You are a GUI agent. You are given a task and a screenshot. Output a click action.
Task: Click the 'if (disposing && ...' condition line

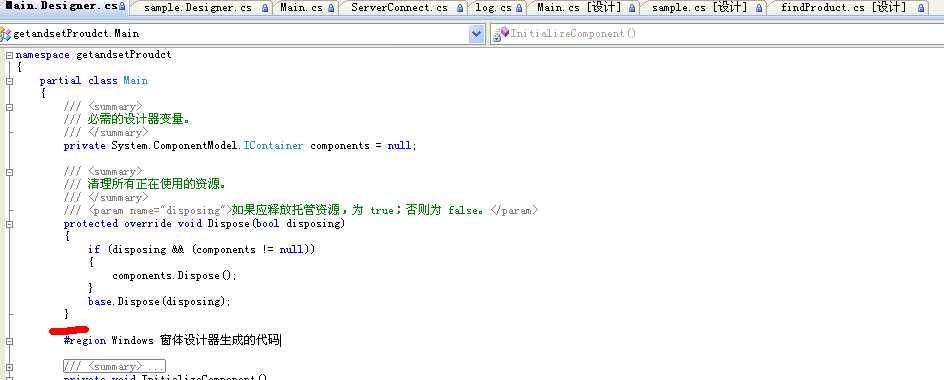pyautogui.click(x=202, y=249)
